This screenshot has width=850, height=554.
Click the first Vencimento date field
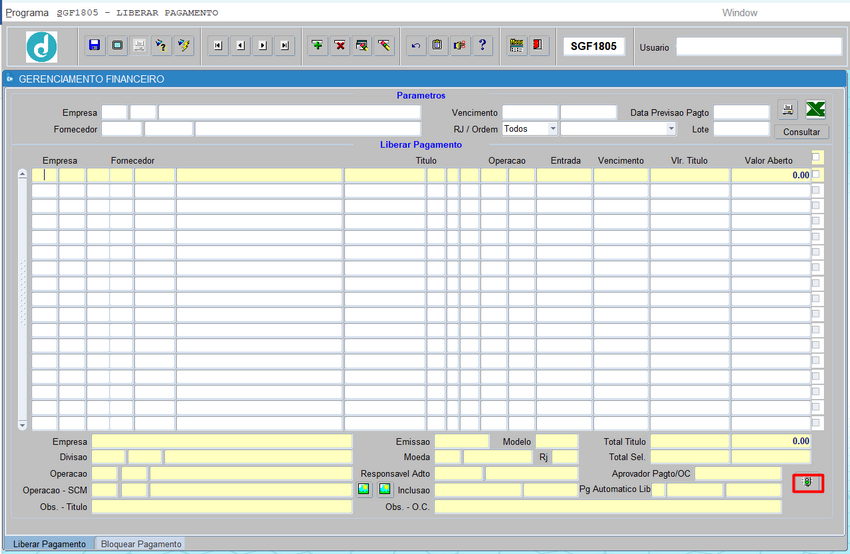click(x=530, y=112)
